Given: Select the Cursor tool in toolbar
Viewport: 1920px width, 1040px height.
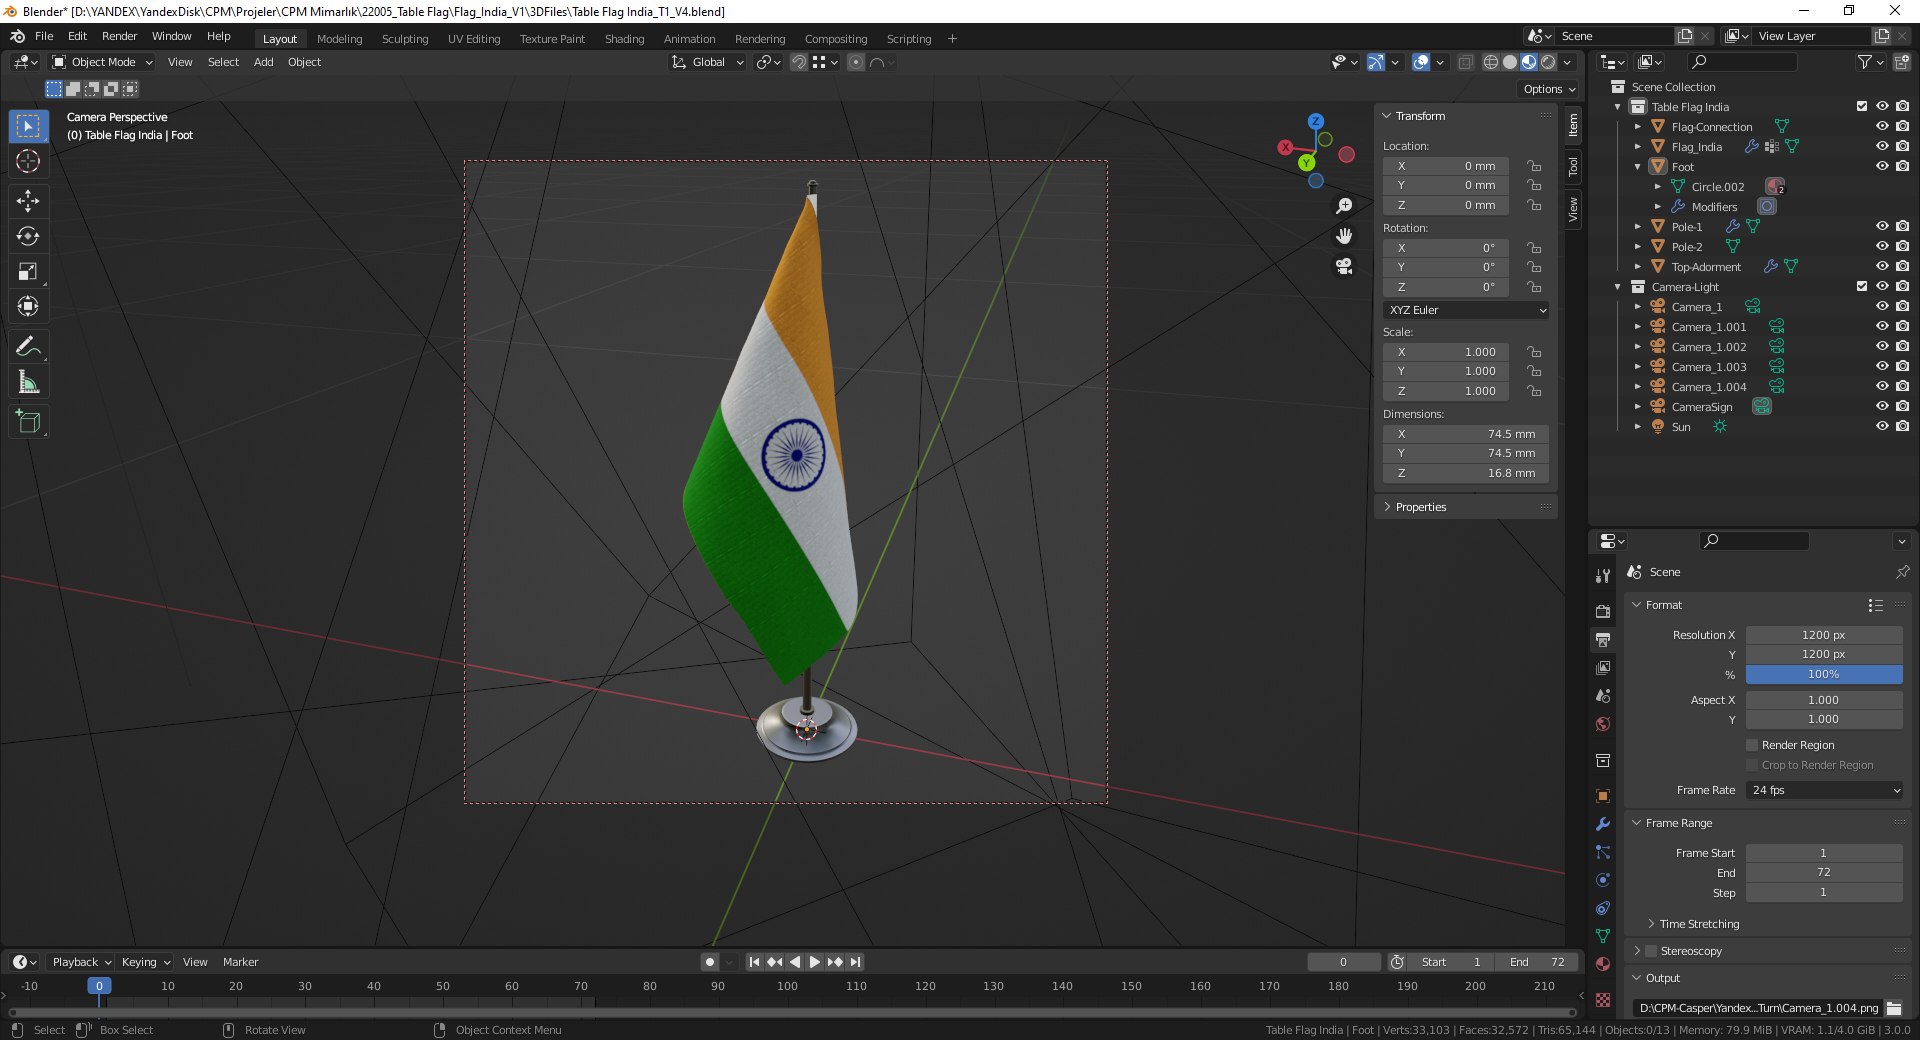Looking at the screenshot, I should click(28, 161).
